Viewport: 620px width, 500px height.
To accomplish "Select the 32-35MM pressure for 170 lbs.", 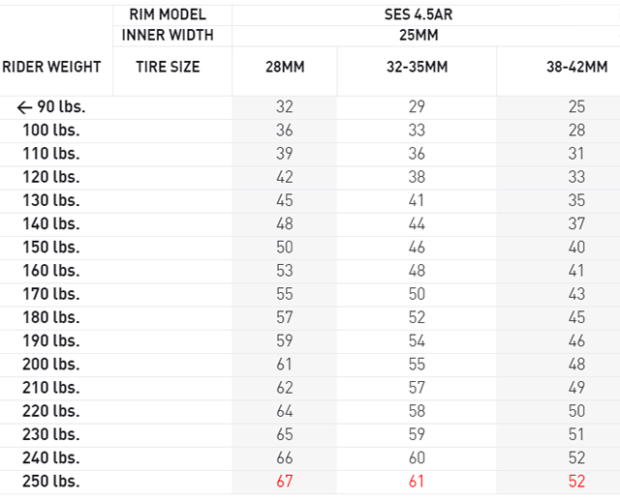I will (x=417, y=294).
